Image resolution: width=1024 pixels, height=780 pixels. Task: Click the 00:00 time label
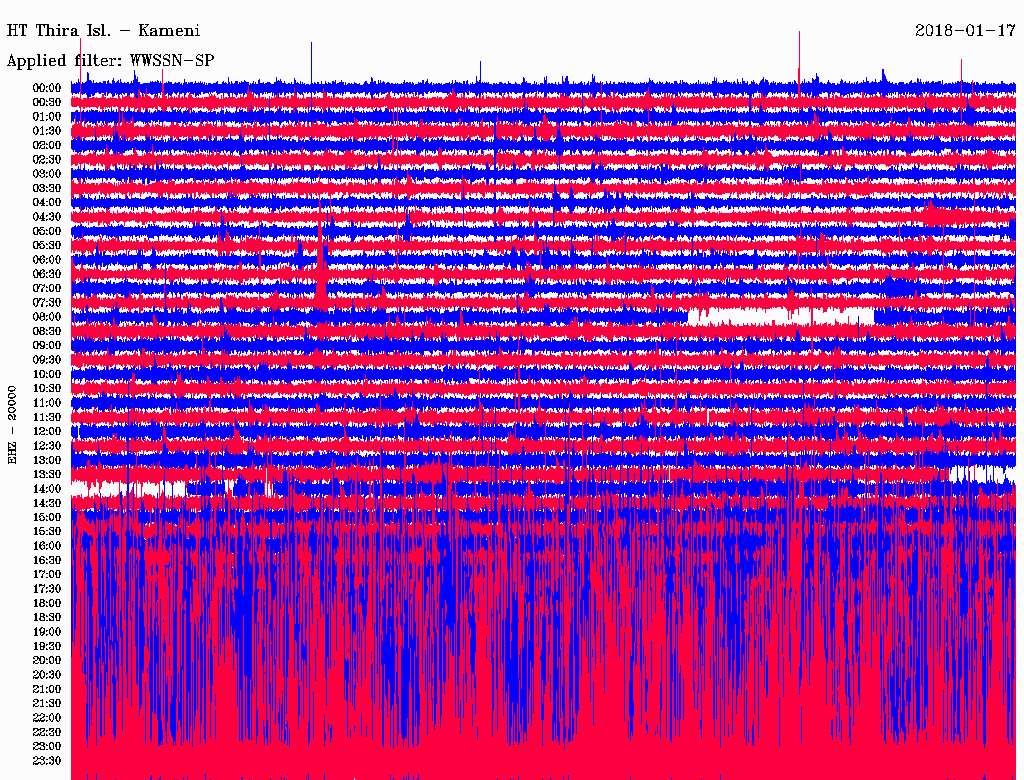click(47, 88)
